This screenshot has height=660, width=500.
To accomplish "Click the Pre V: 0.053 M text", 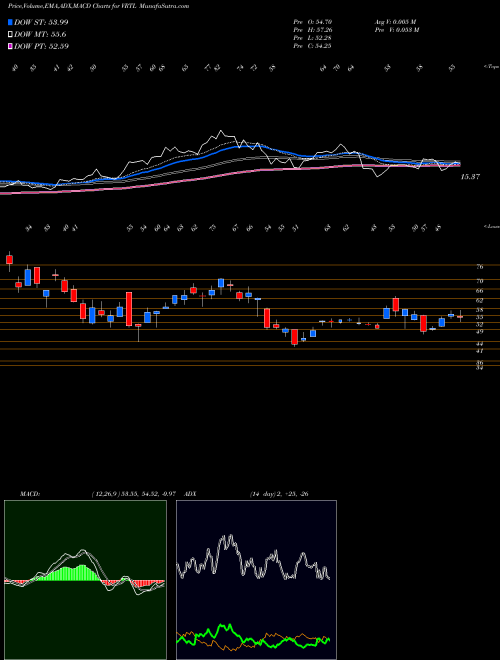I will click(x=398, y=30).
